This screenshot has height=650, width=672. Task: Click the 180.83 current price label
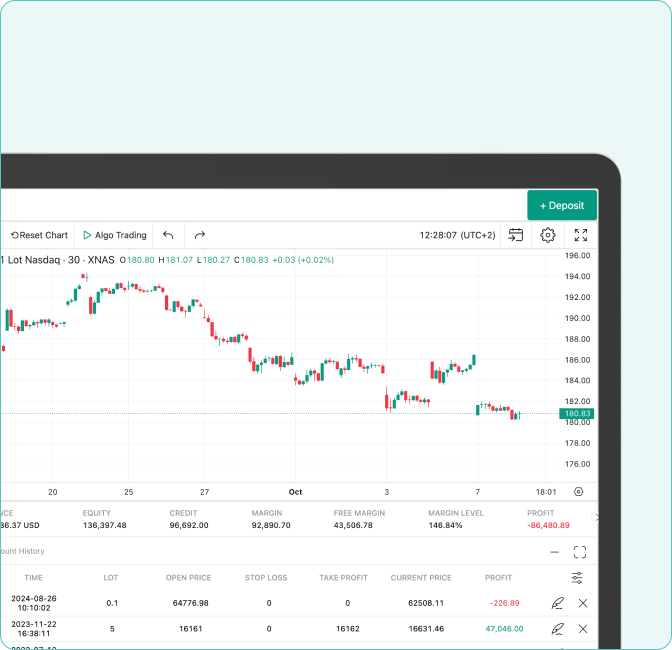(x=578, y=413)
